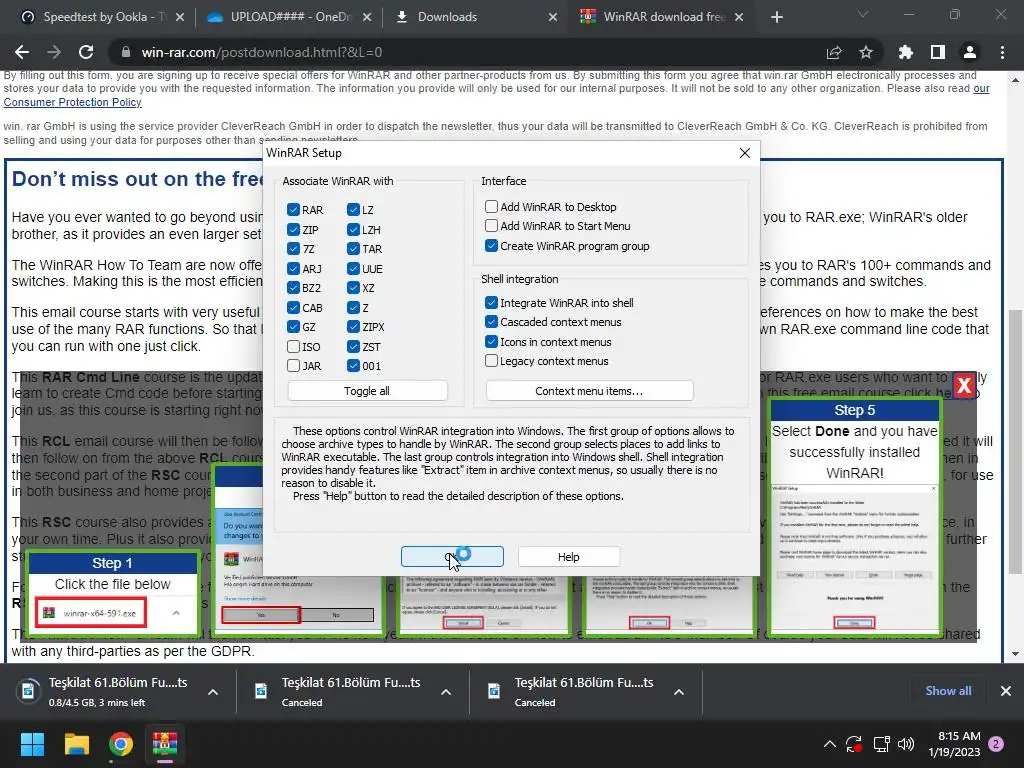Screen dimensions: 1024x768
Task: Close the OneDrive UPLOAD tab
Action: coord(367,17)
